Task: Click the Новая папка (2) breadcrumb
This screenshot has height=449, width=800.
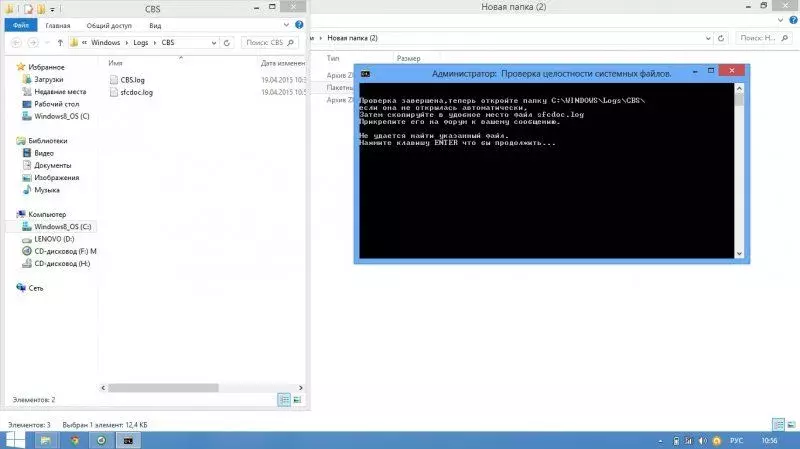Action: pyautogui.click(x=352, y=38)
